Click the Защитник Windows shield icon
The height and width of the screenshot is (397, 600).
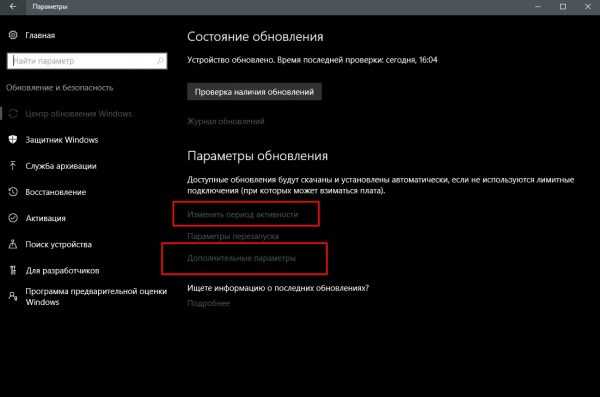(x=13, y=140)
